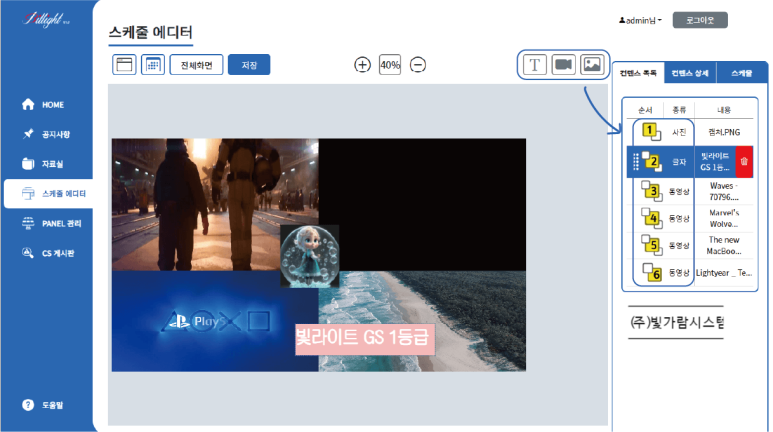
Task: Add video content with the camera icon
Action: (x=563, y=65)
